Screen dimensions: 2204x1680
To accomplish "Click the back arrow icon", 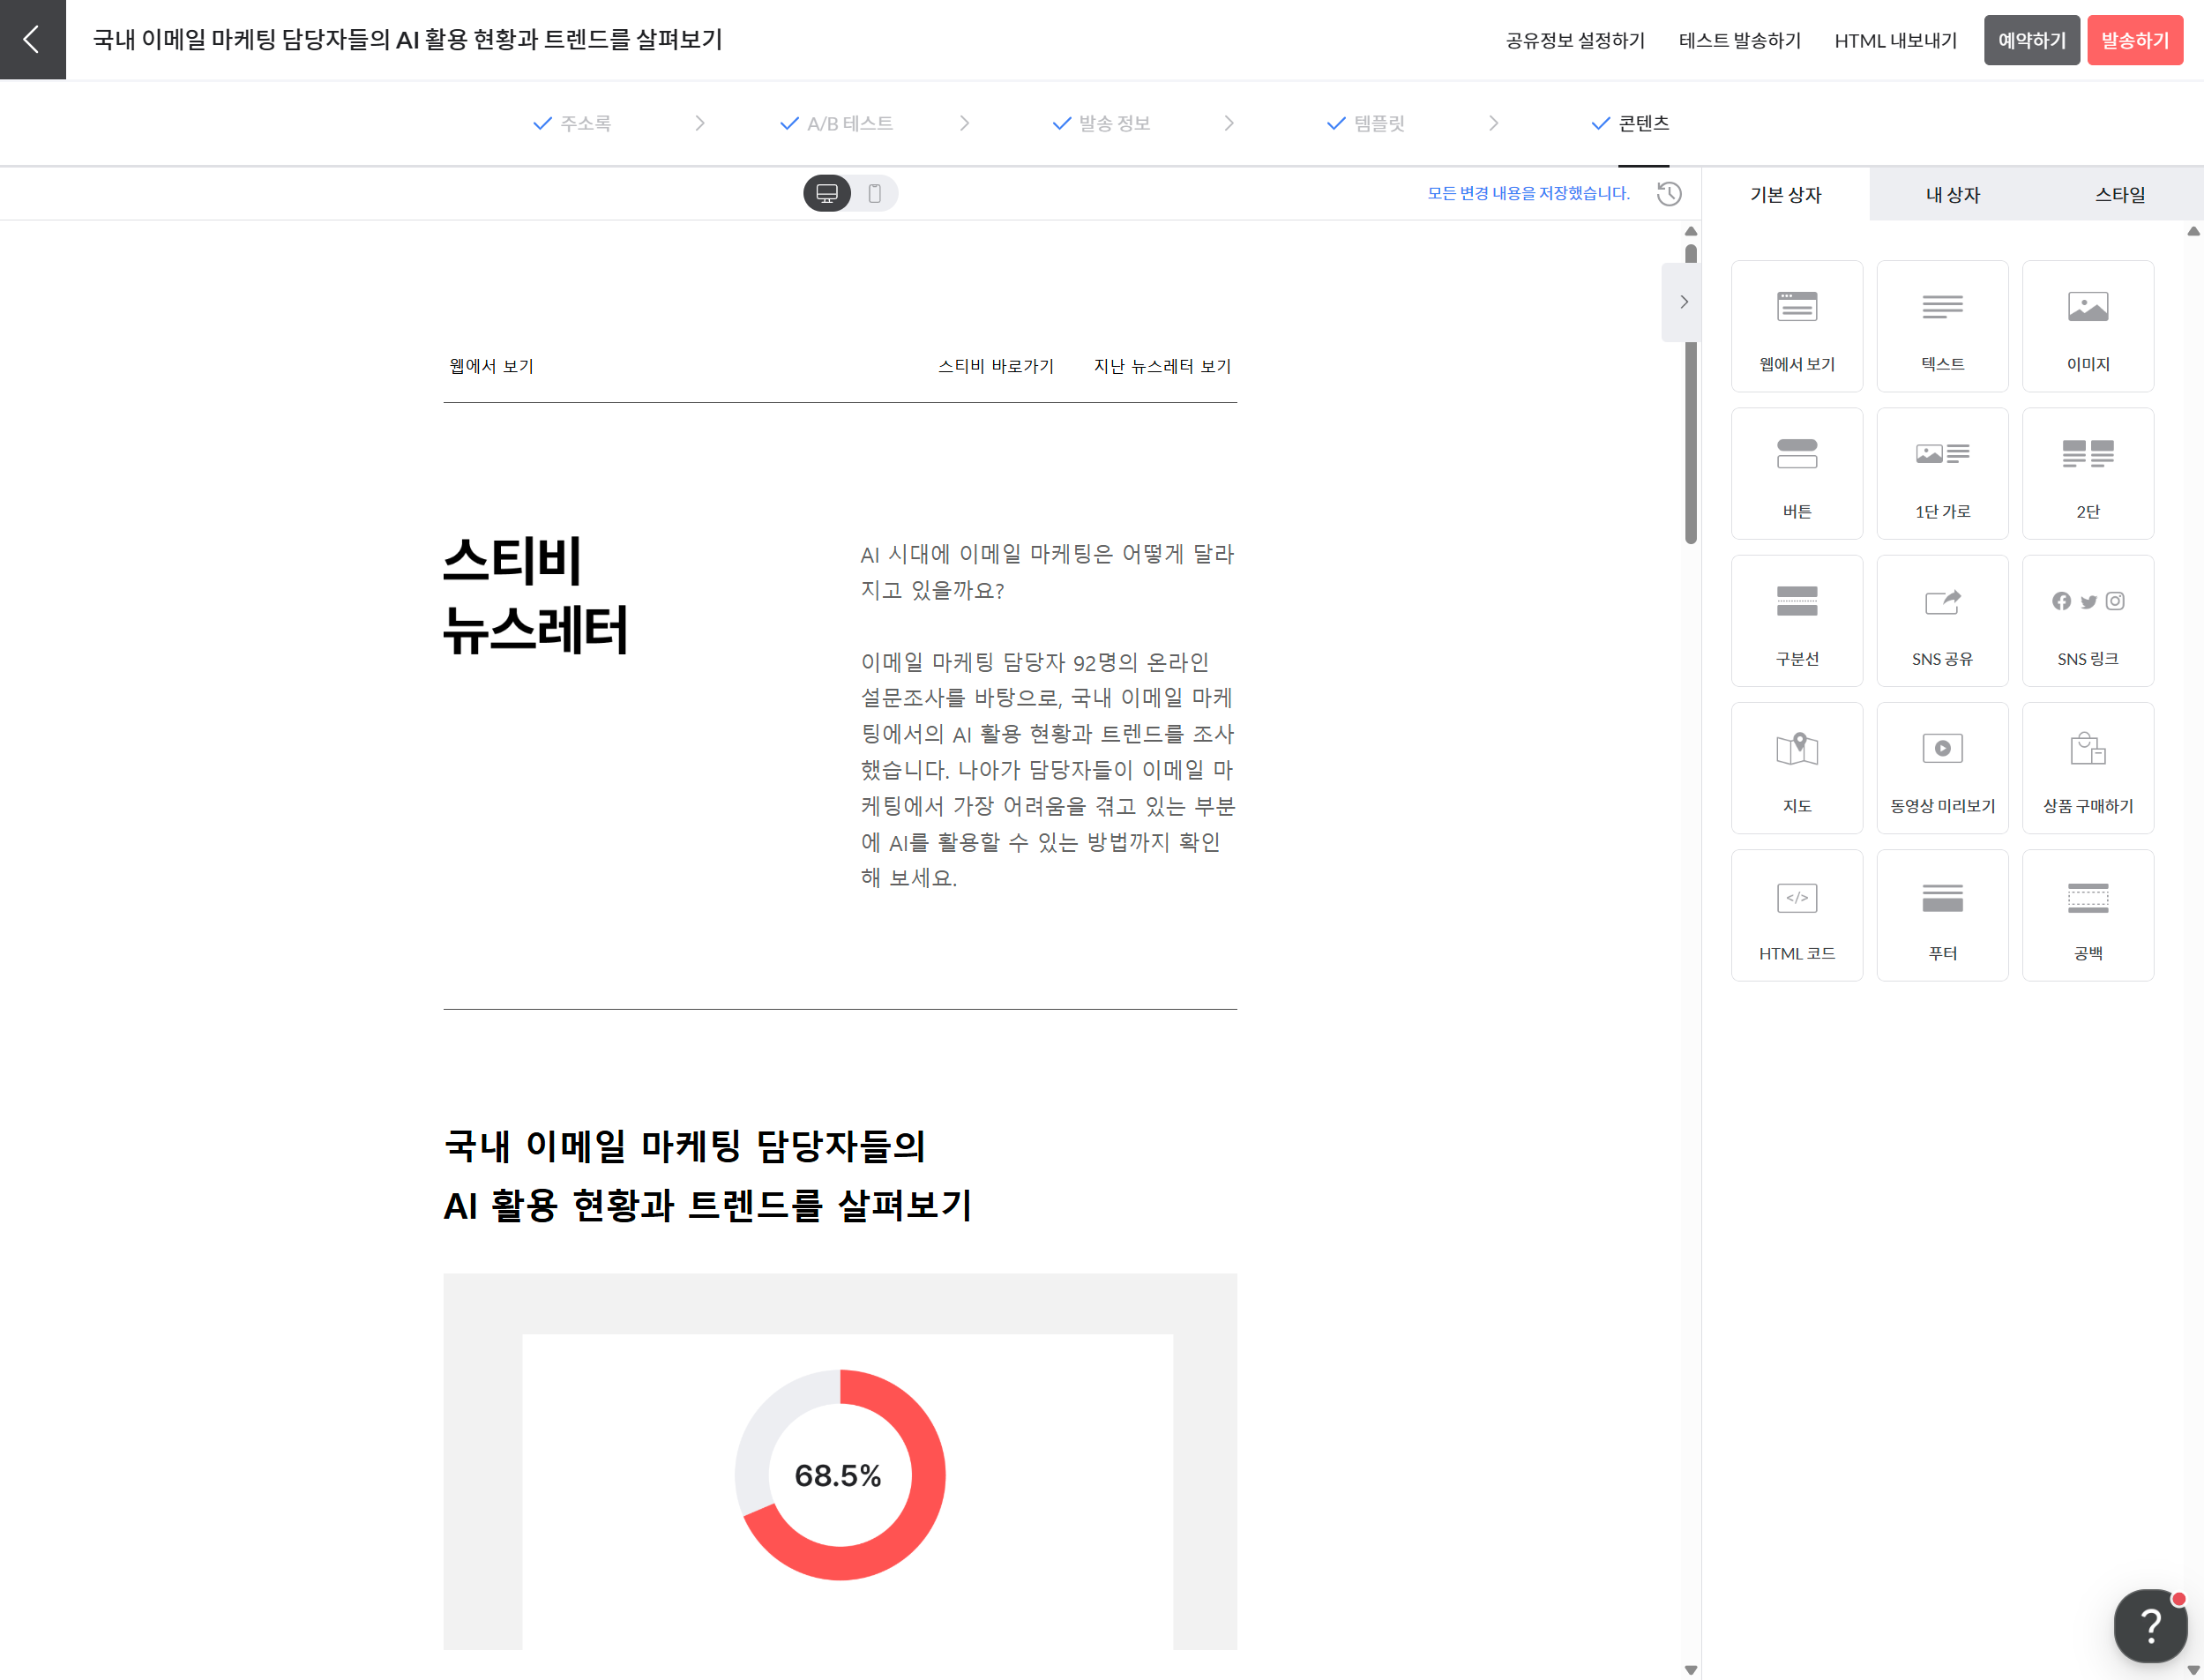I will click(x=32, y=39).
